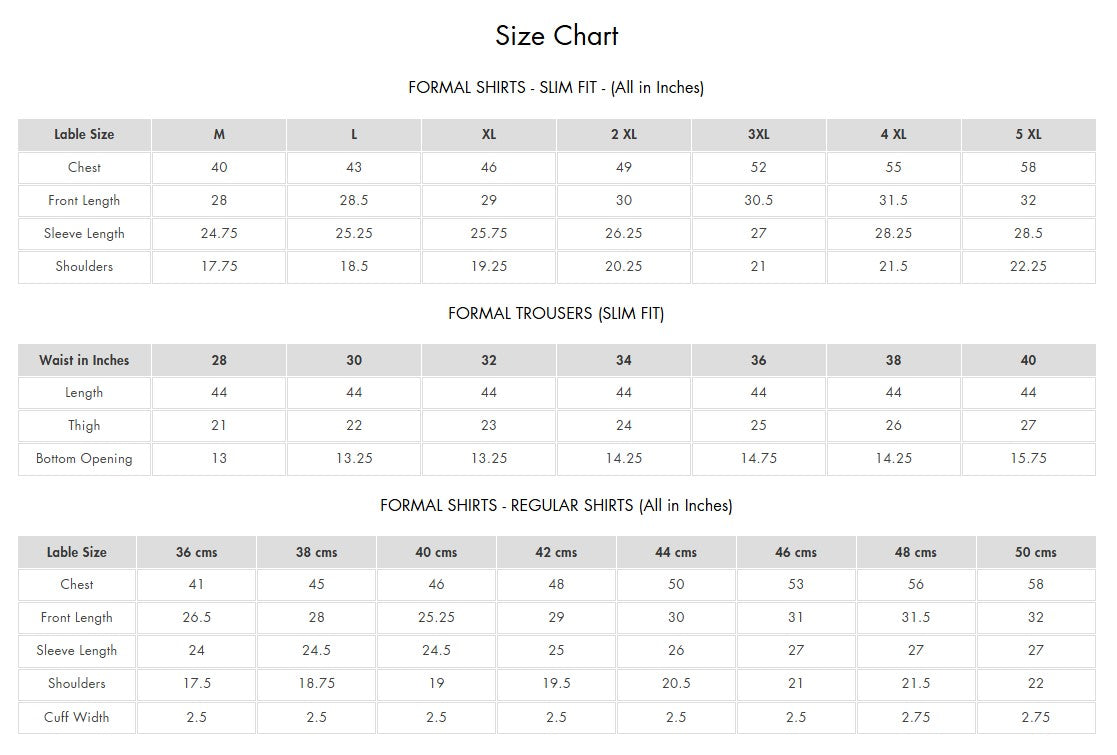This screenshot has width=1117, height=755.
Task: Click the Thigh row label
Action: point(84,426)
